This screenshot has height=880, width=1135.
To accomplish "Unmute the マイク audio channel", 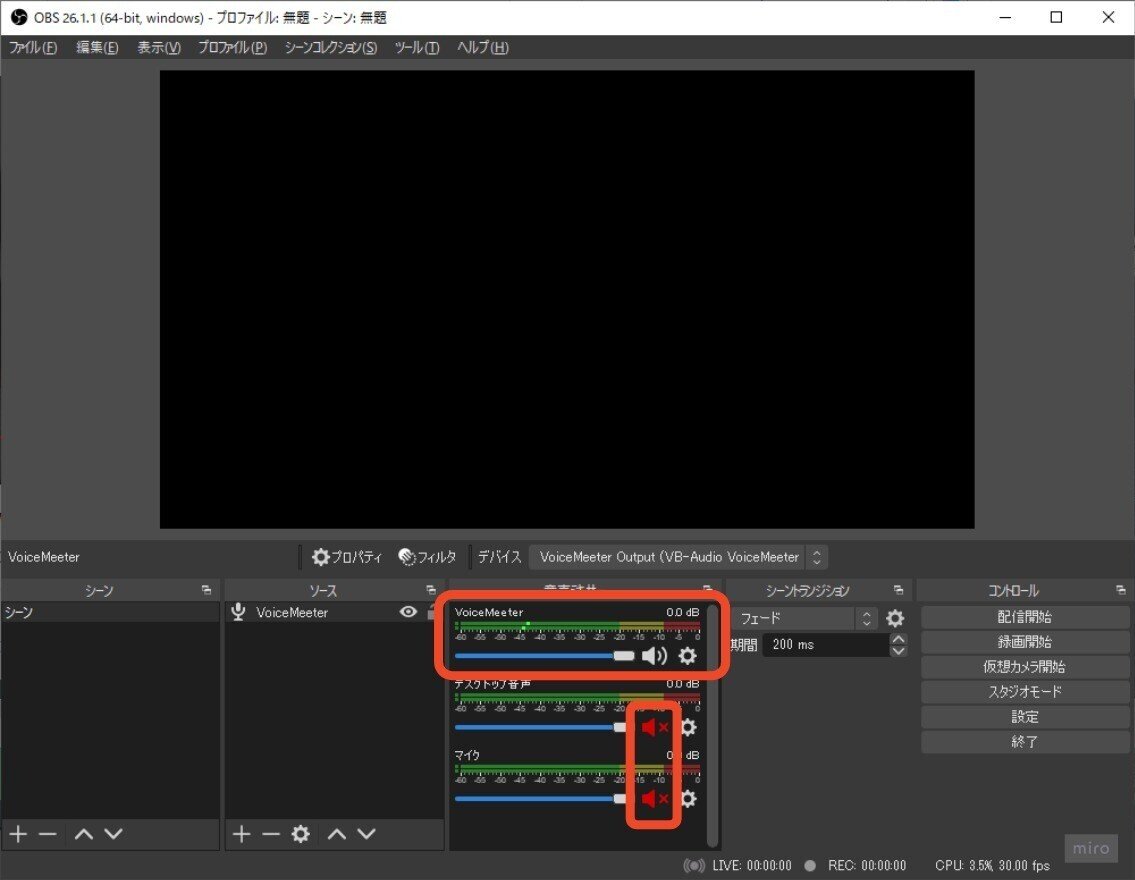I will (x=654, y=798).
